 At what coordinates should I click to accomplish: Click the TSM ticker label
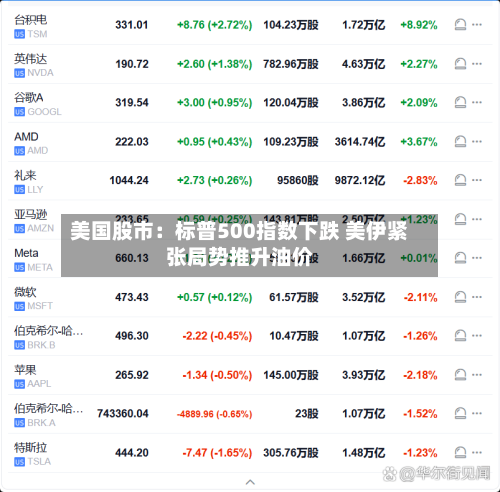coord(37,34)
